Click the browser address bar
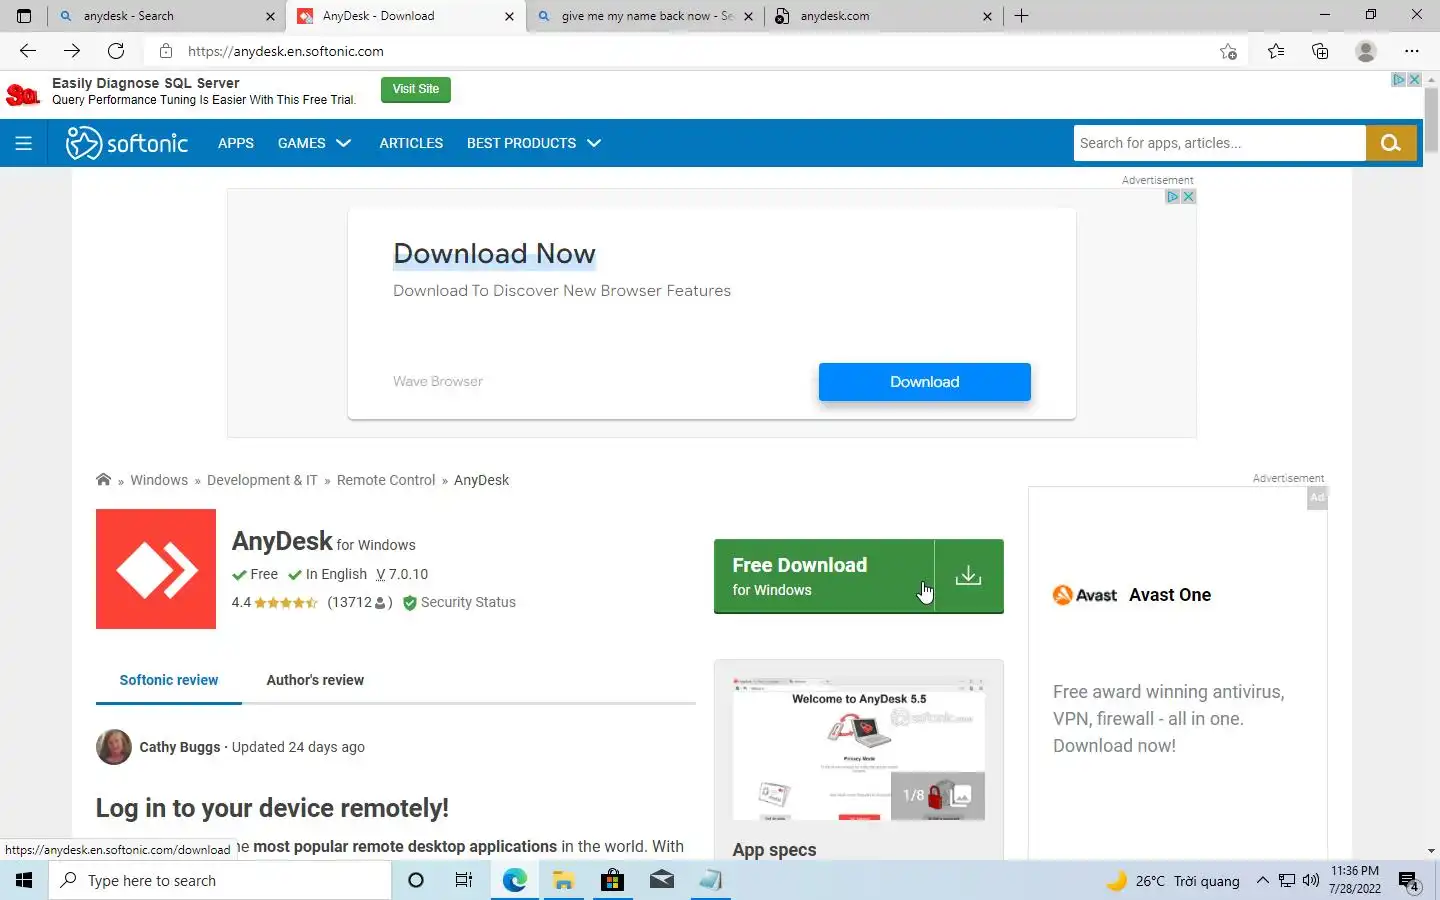The image size is (1440, 900). pyautogui.click(x=690, y=51)
